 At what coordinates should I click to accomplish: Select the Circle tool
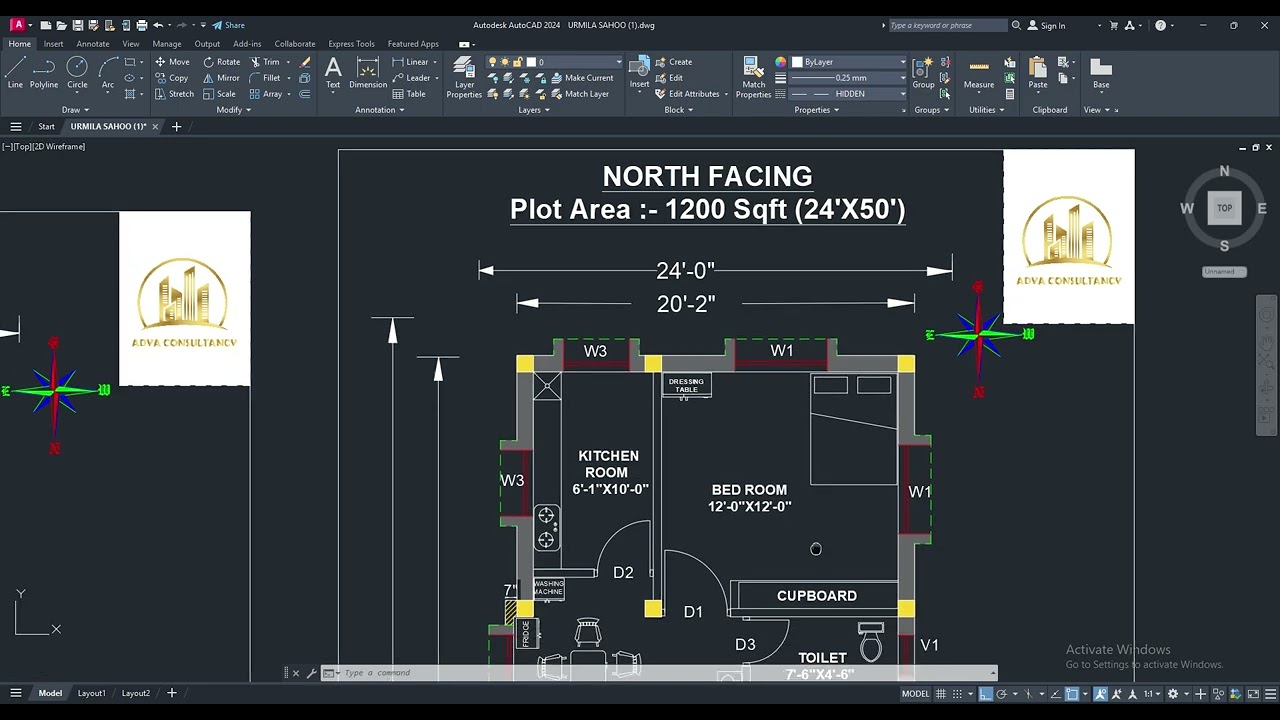coord(77,73)
